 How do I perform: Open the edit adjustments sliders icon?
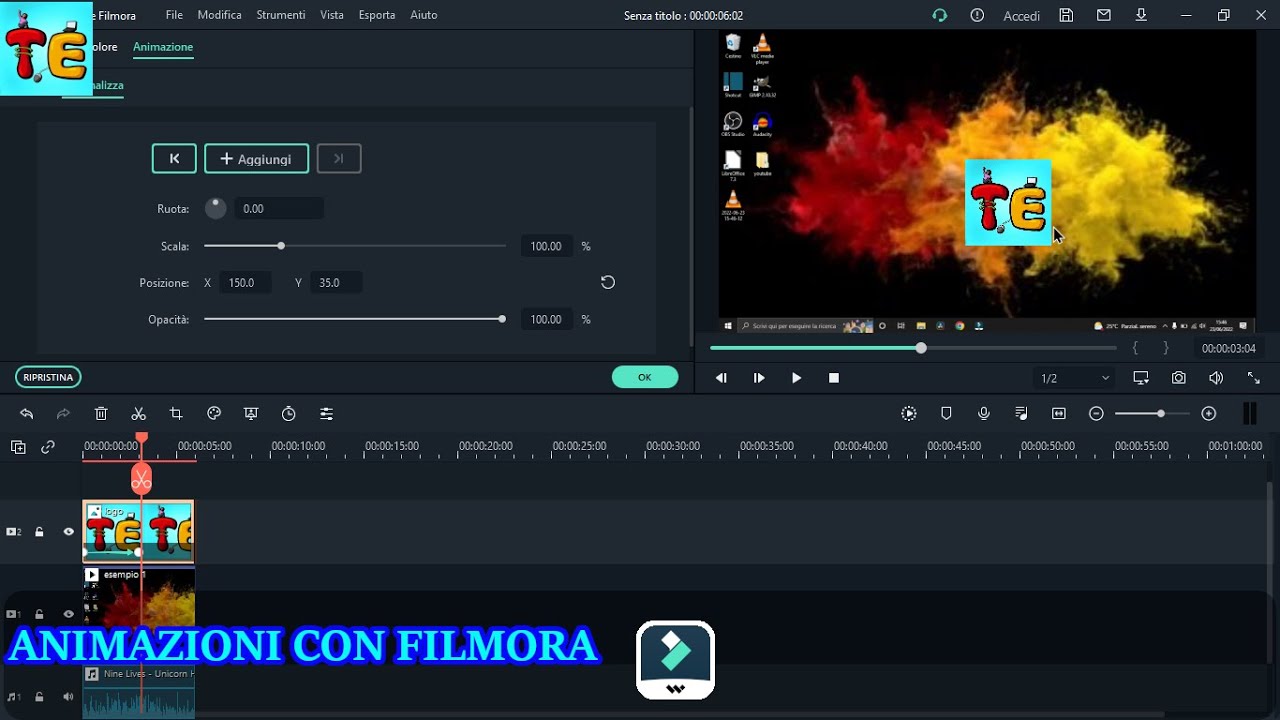coord(326,414)
